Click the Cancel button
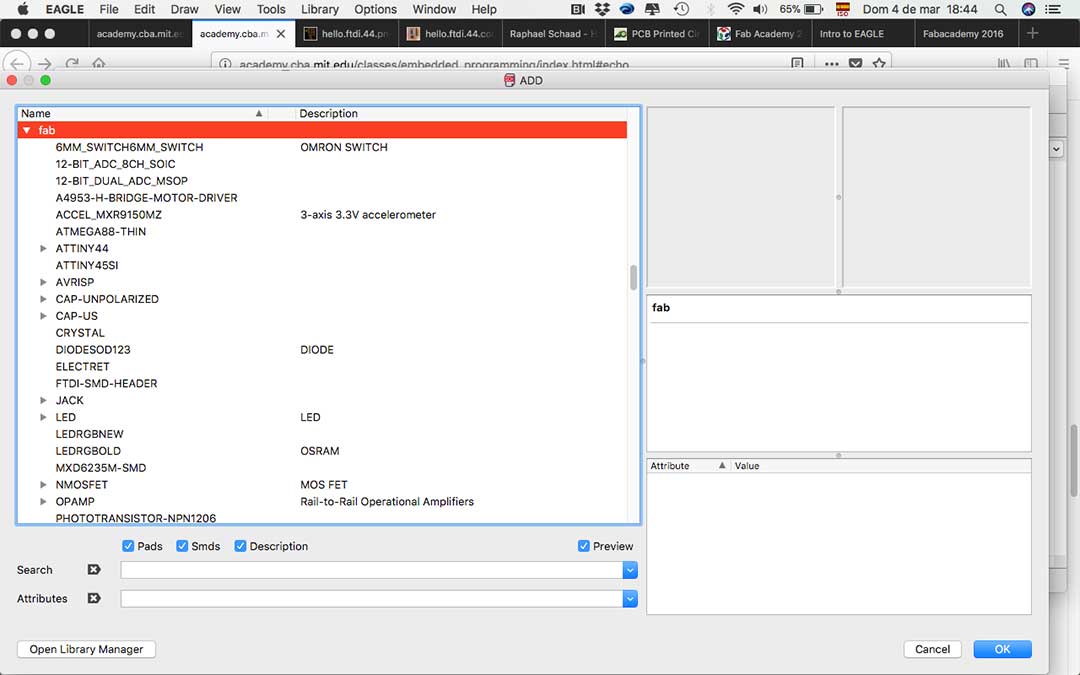Viewport: 1080px width, 675px height. tap(932, 650)
